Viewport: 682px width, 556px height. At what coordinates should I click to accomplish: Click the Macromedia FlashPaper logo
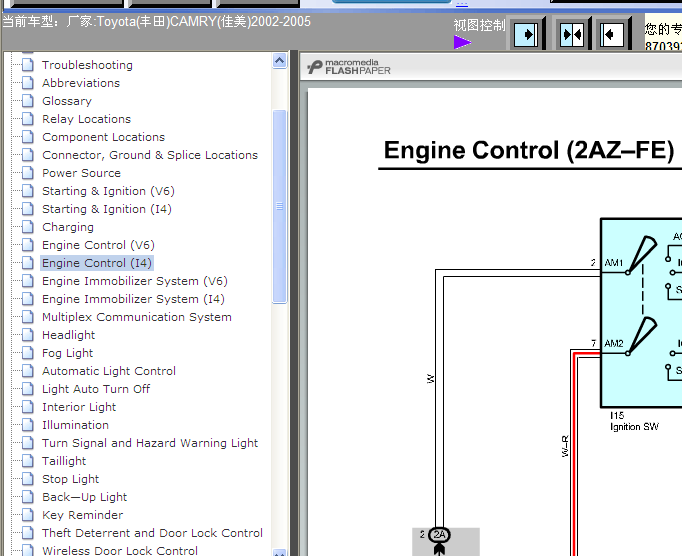(349, 67)
